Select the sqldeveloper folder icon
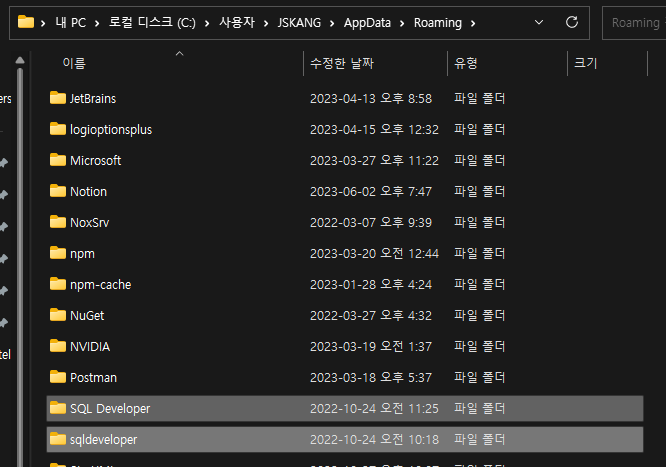This screenshot has width=666, height=467. (58, 439)
